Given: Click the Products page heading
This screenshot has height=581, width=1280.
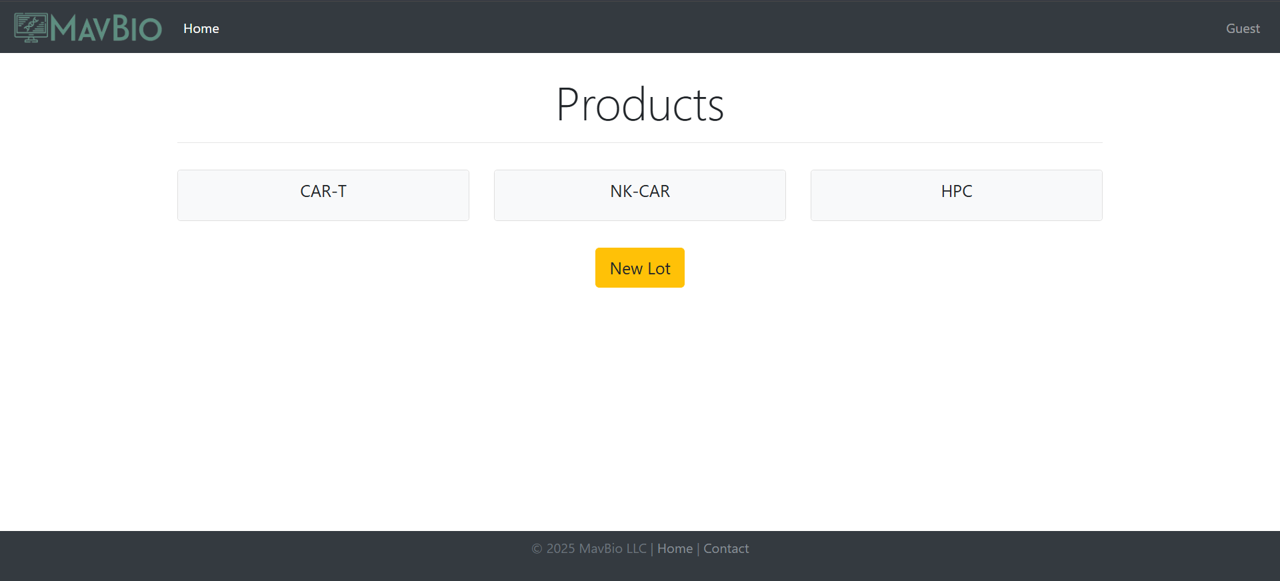Looking at the screenshot, I should (x=640, y=104).
